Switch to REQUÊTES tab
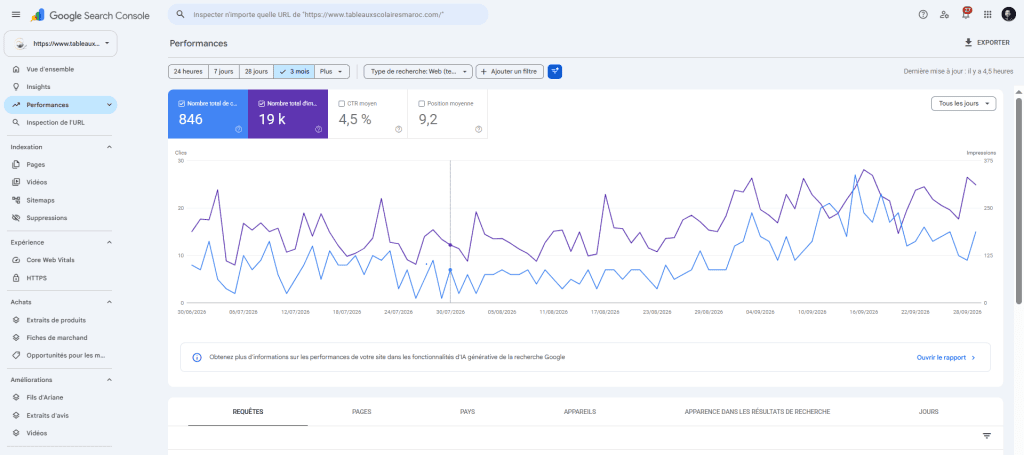This screenshot has width=1024, height=455. (x=248, y=412)
